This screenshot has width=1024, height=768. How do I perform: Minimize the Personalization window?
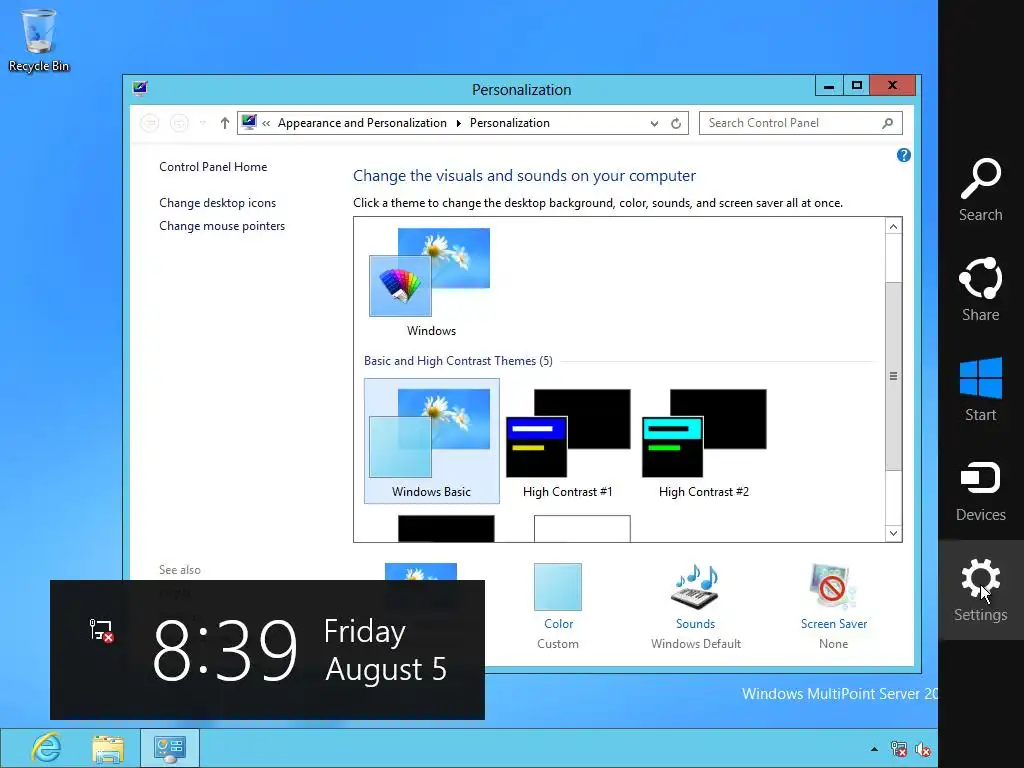point(829,86)
